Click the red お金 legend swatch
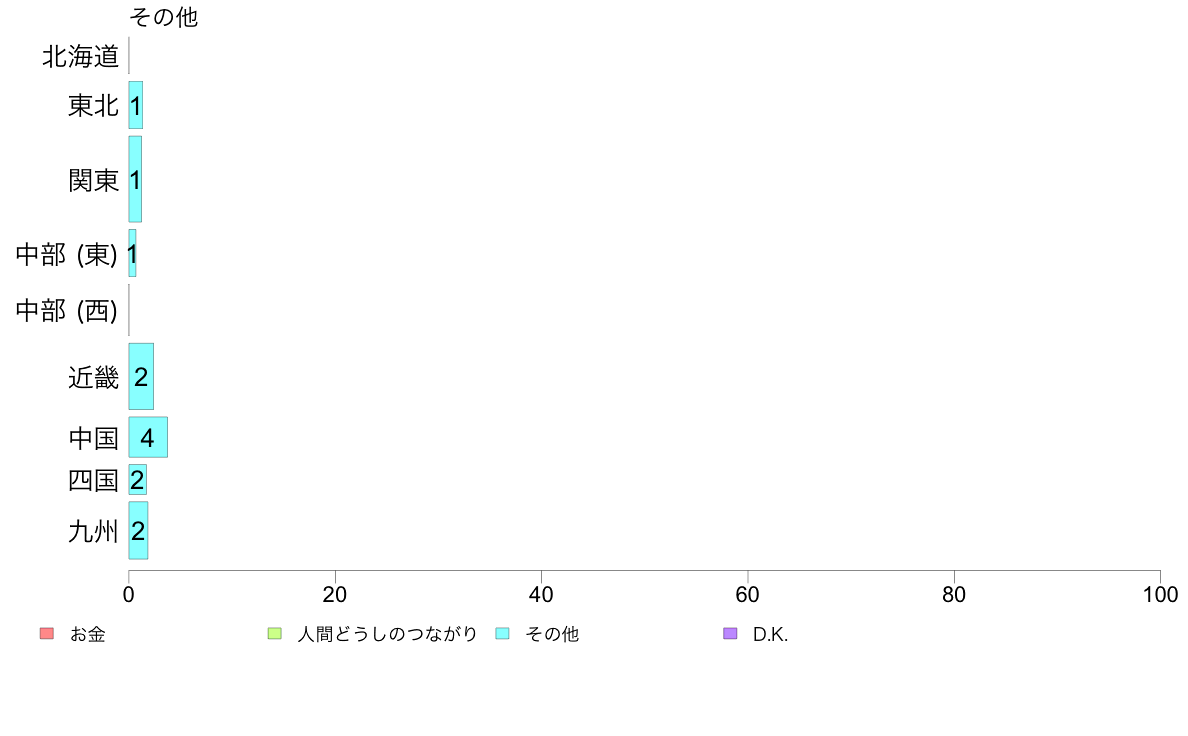The image size is (1188, 736). pos(47,633)
